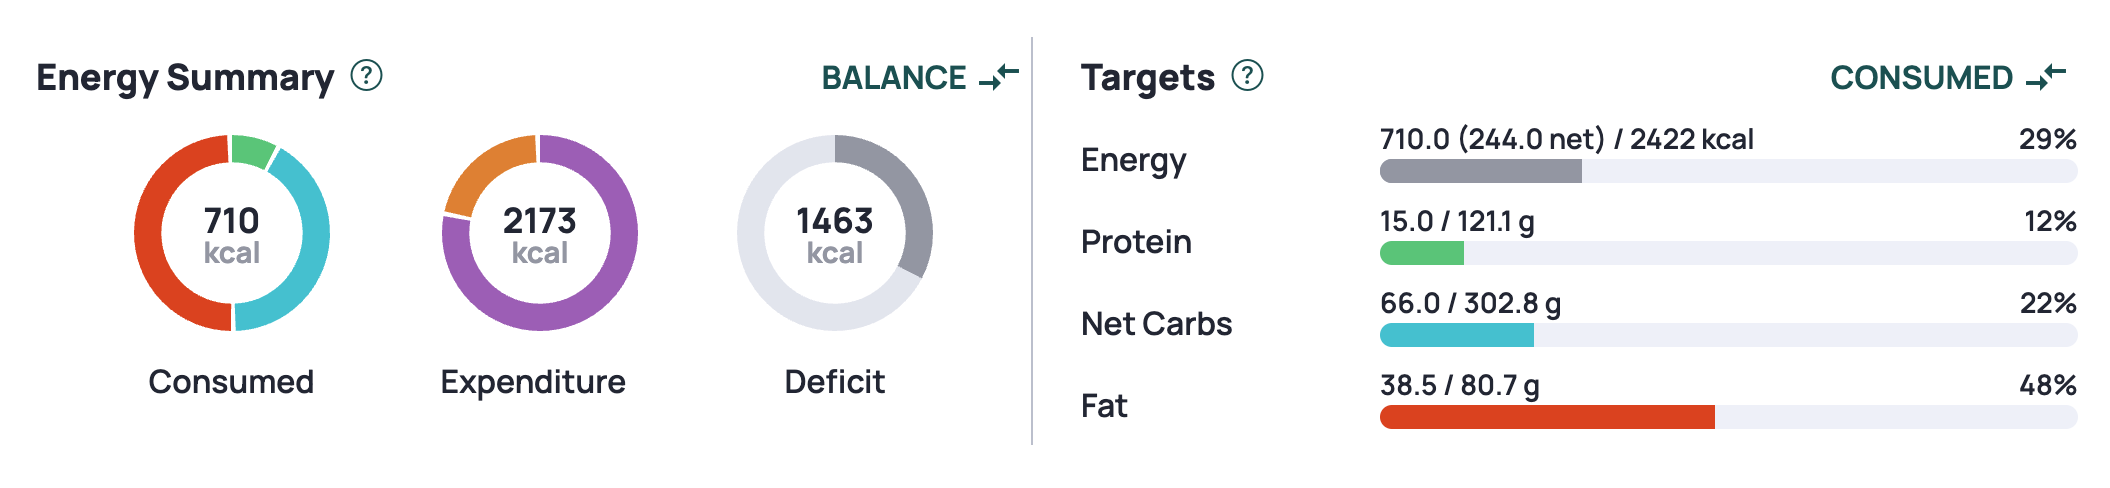This screenshot has width=2110, height=488.
Task: Open the Energy Summary help icon
Action: pyautogui.click(x=367, y=75)
